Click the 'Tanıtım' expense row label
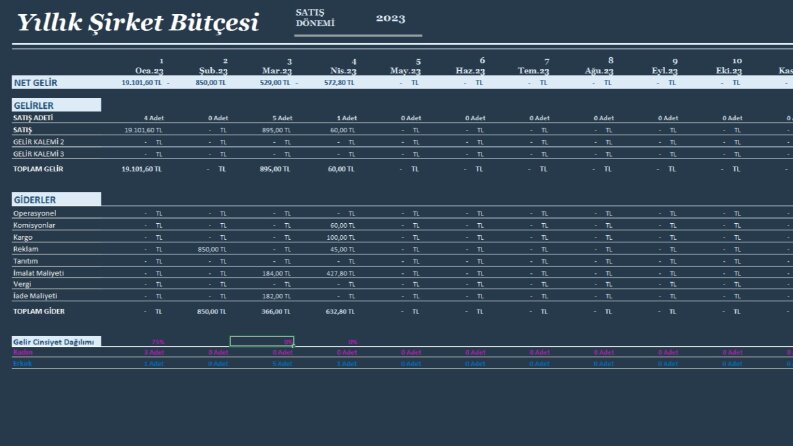Viewport: 793px width, 446px height. [x=25, y=261]
